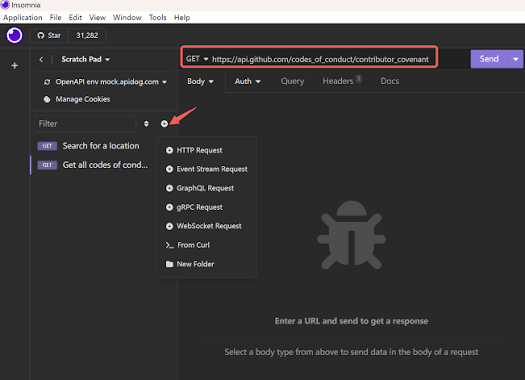Image resolution: width=525 pixels, height=380 pixels.
Task: Open the sort order arrows icon
Action: [x=146, y=124]
